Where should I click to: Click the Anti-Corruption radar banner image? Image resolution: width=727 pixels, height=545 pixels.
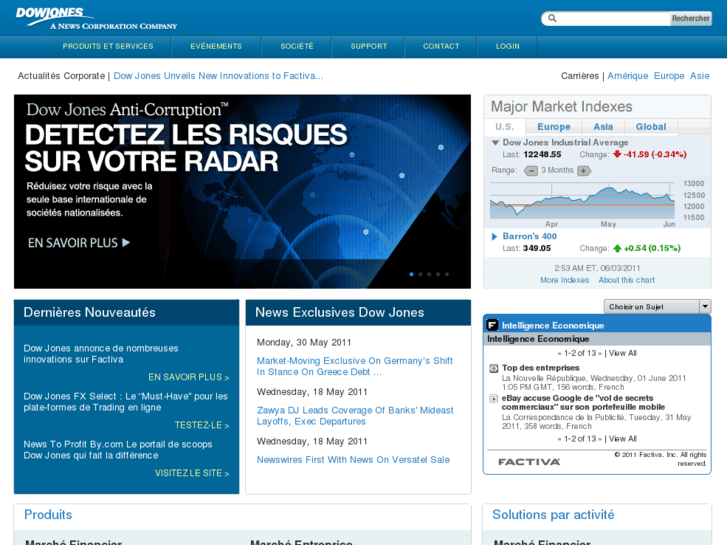(x=242, y=192)
